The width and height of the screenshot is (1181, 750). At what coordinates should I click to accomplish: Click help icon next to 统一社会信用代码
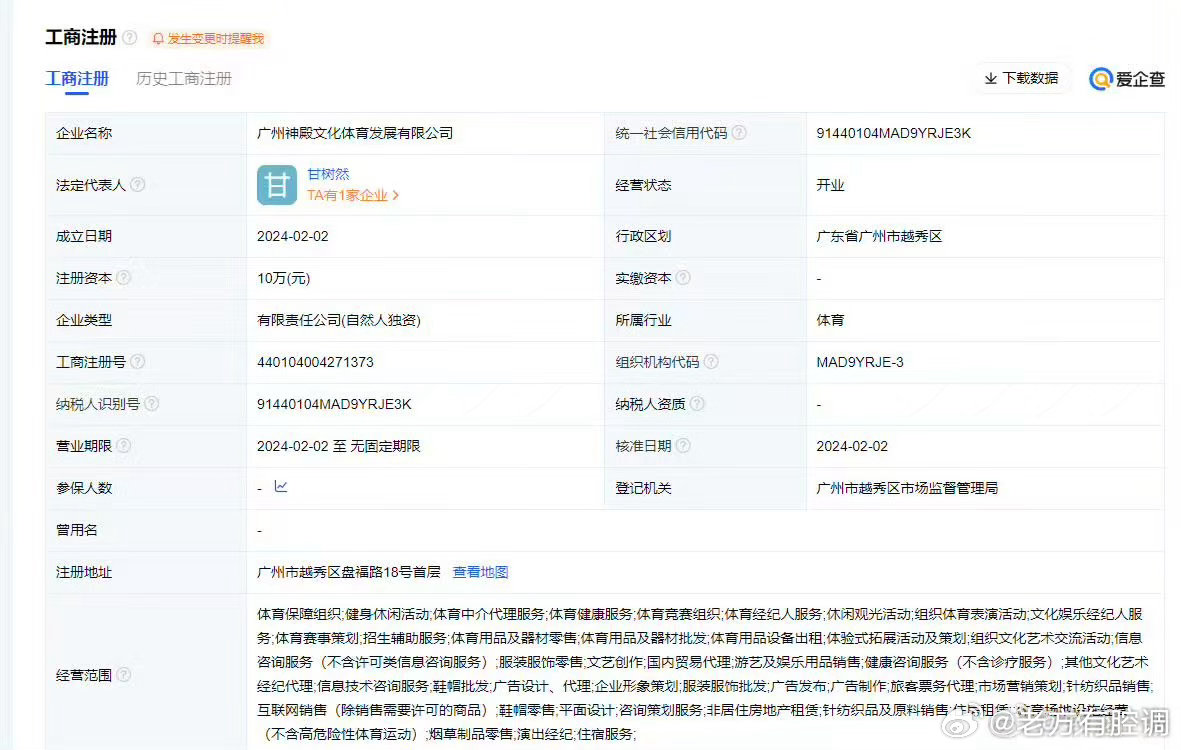(739, 133)
